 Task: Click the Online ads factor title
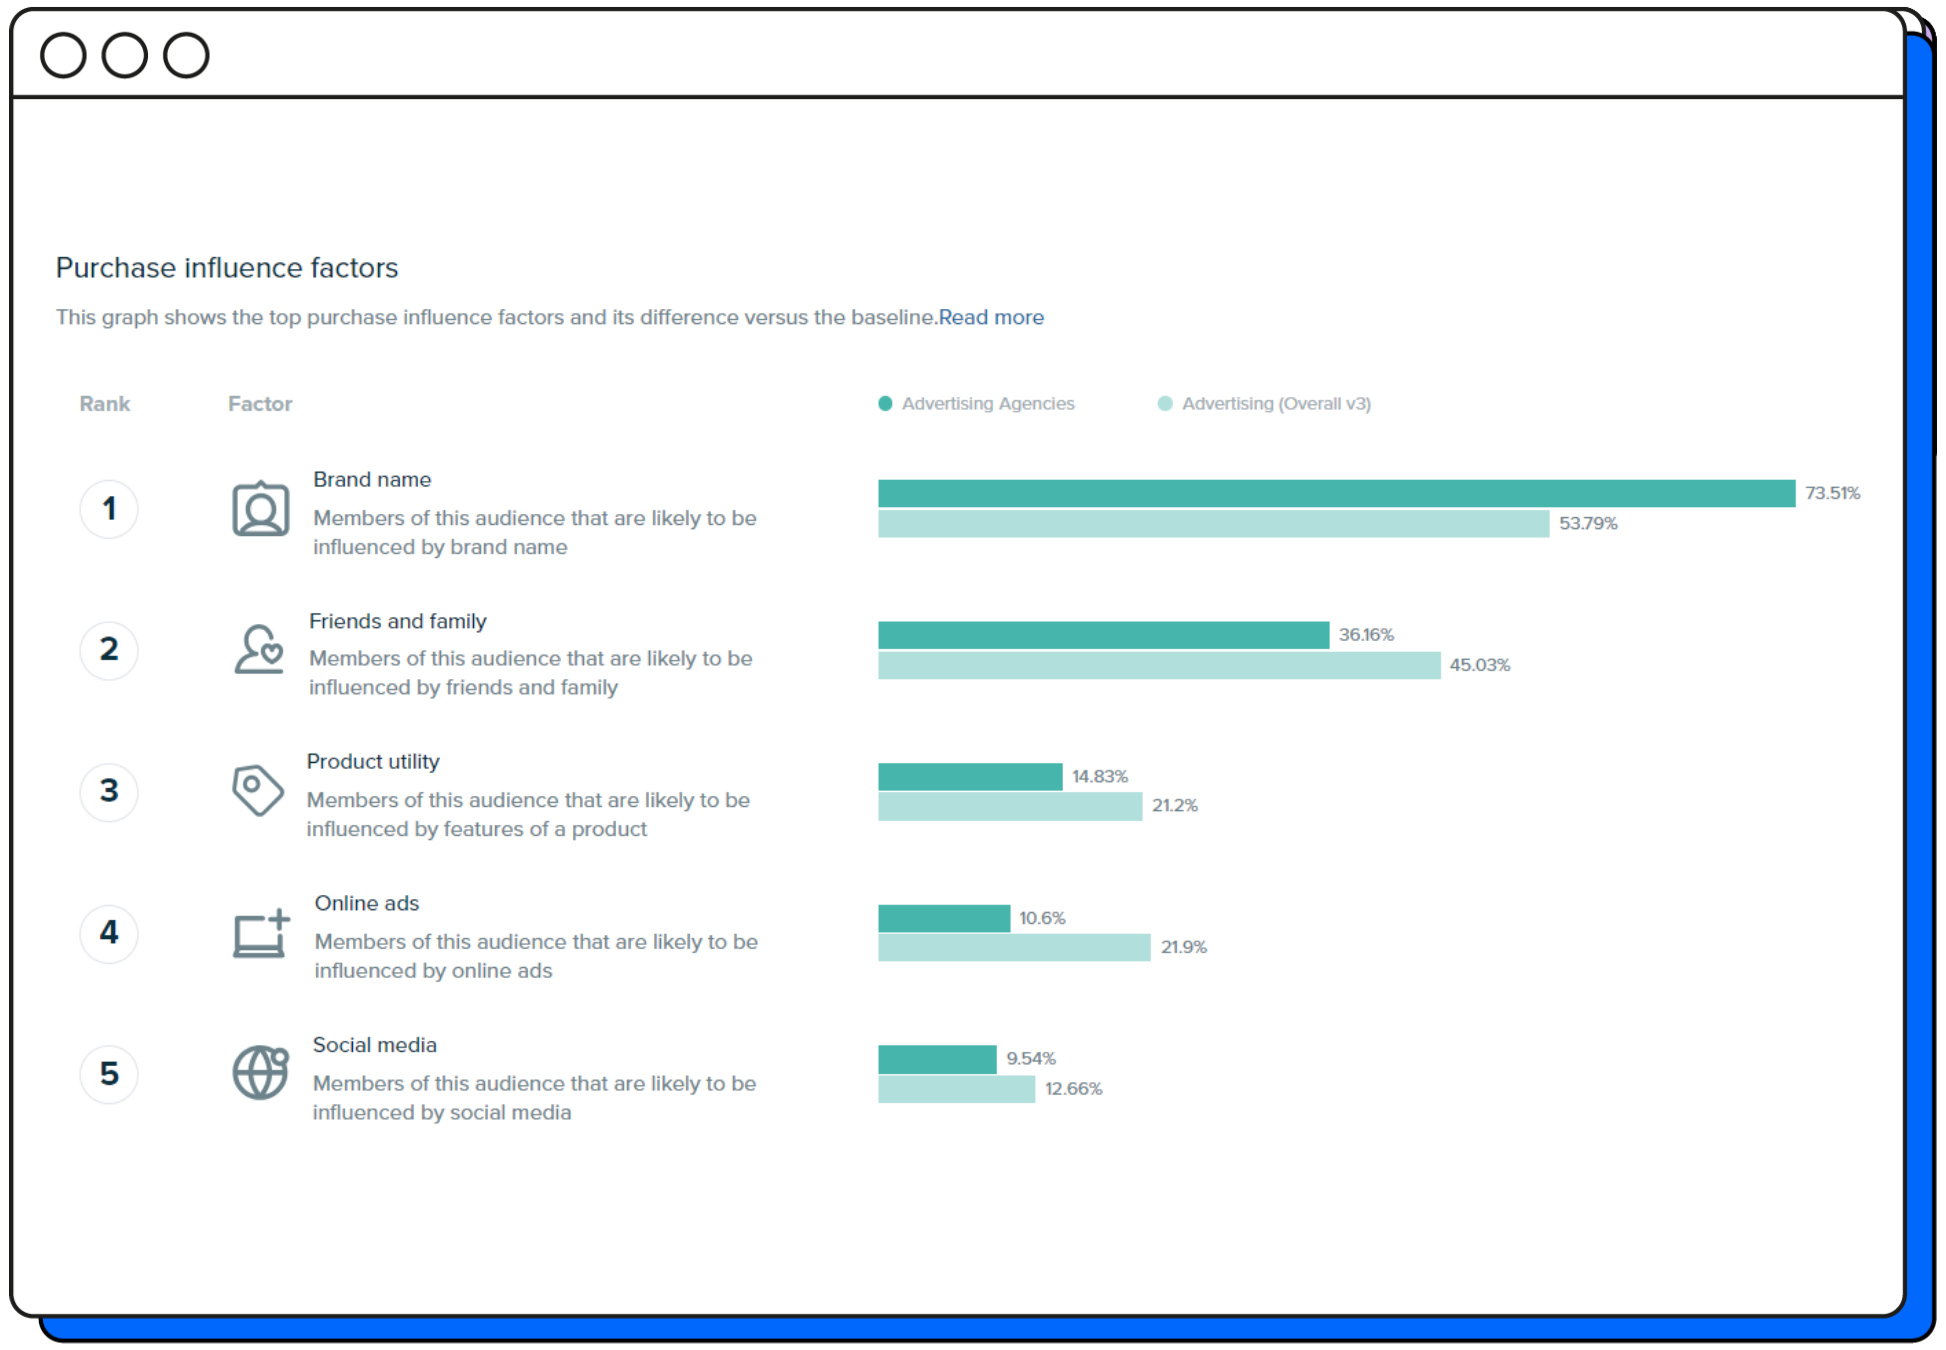[x=366, y=903]
